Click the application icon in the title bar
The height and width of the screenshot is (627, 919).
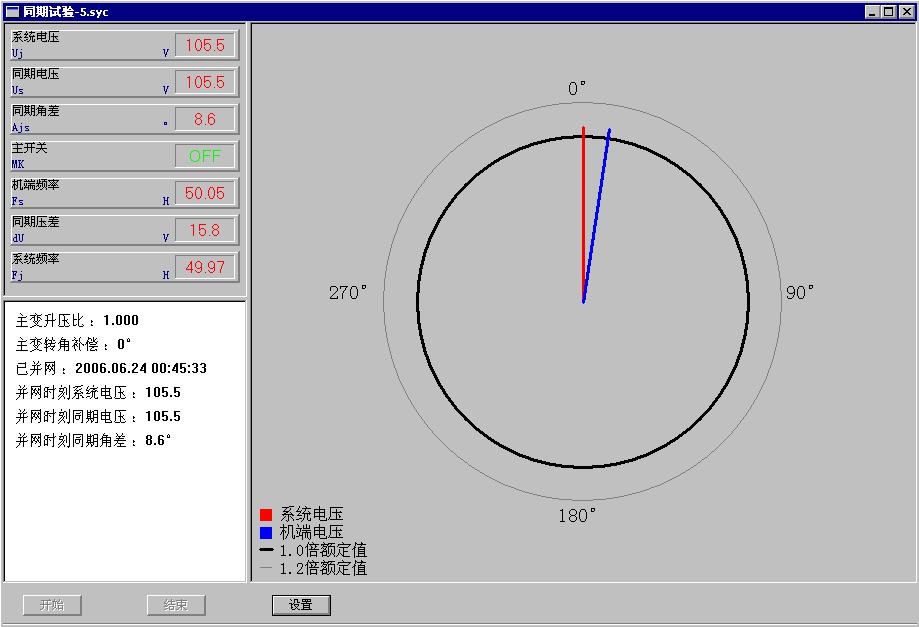(12, 12)
